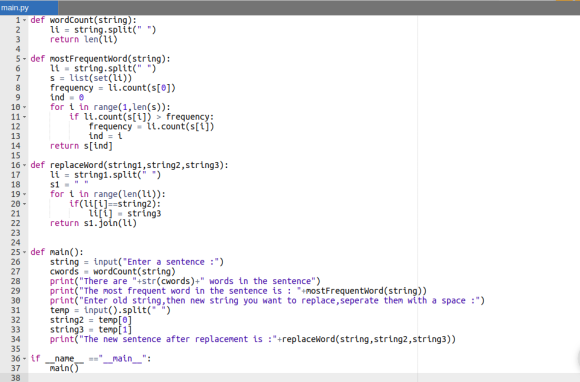Collapse the mostFrequentWord function fold arrow

click(x=25, y=59)
